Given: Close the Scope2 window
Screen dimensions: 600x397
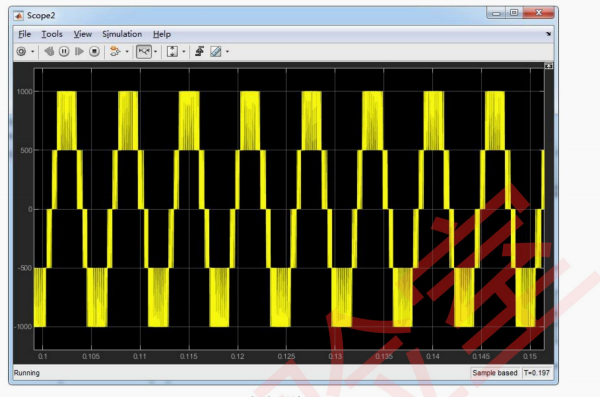Looking at the screenshot, I should [538, 13].
